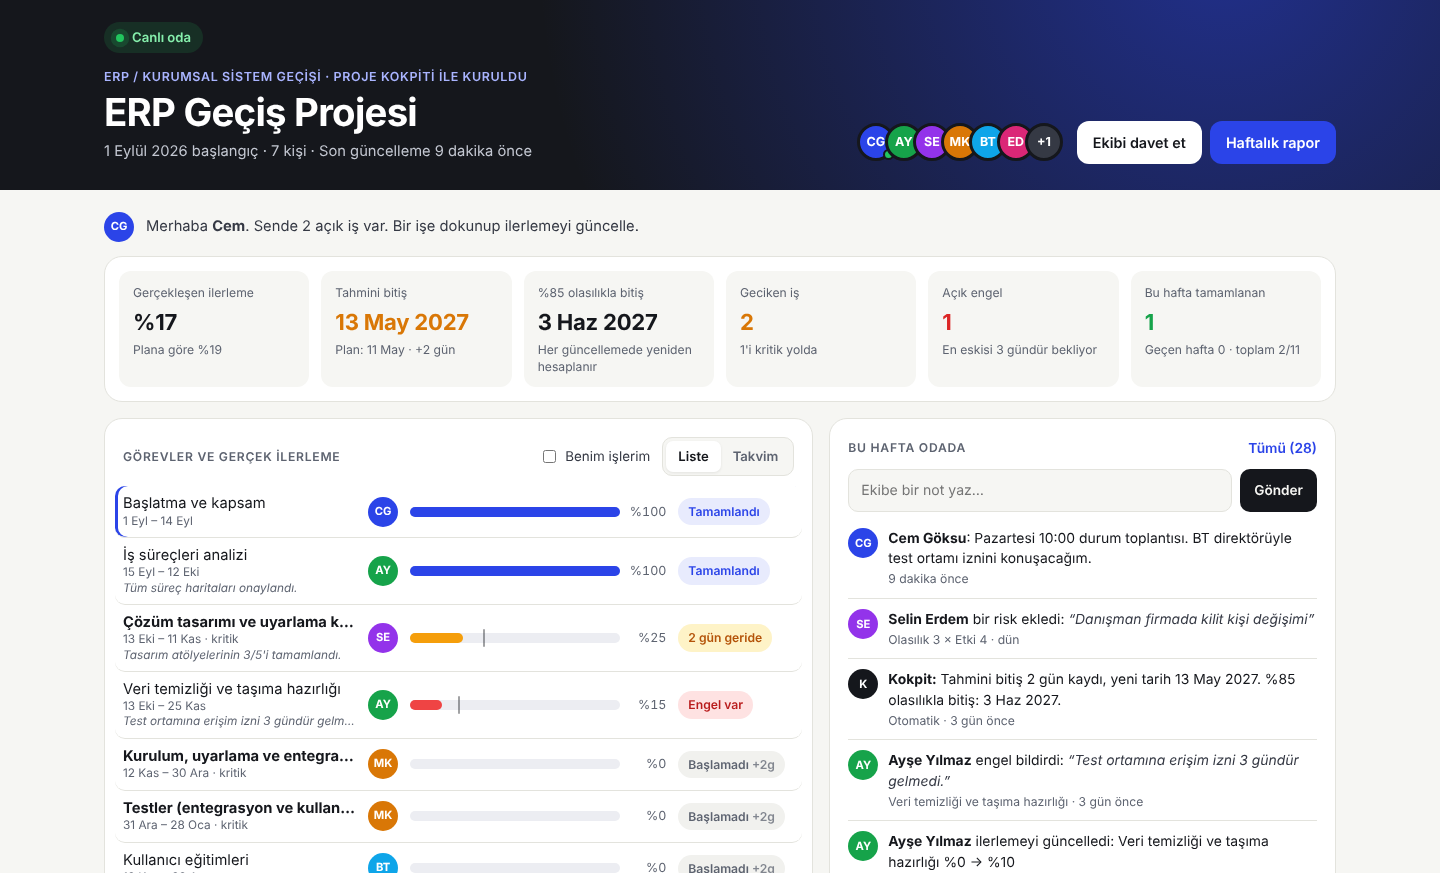
Task: Select the AY assignee avatar on Veri temizliği row
Action: click(x=383, y=704)
